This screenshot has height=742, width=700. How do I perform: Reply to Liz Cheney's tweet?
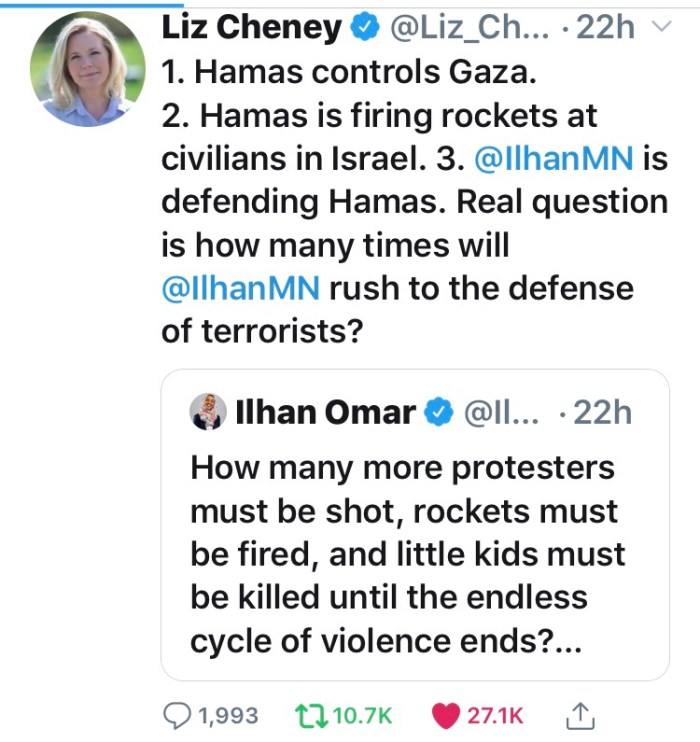177,715
